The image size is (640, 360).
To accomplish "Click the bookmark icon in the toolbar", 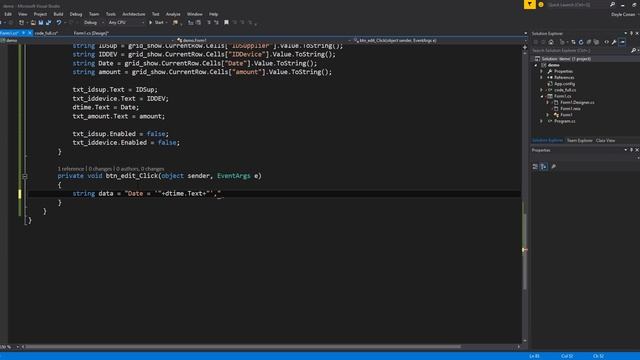I will (x=226, y=22).
